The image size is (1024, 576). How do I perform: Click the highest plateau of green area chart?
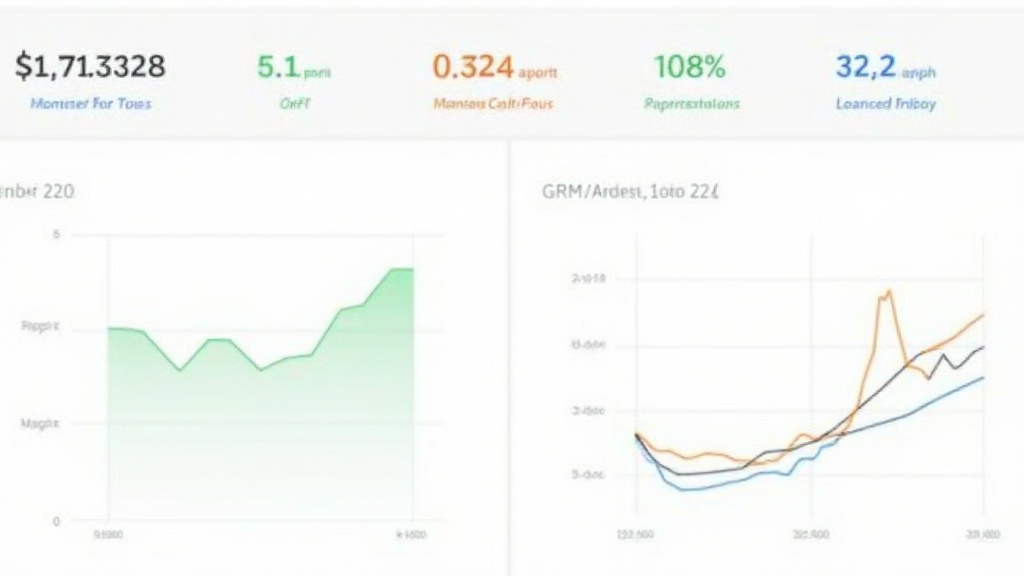click(x=400, y=269)
